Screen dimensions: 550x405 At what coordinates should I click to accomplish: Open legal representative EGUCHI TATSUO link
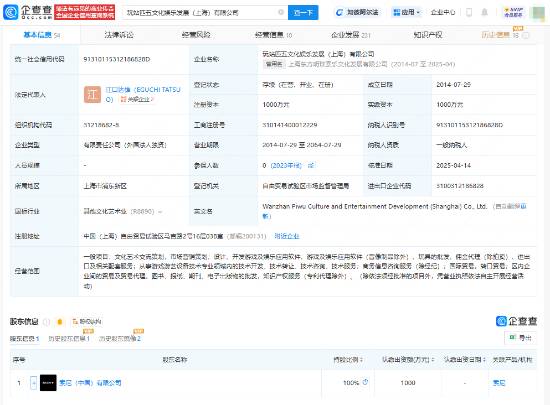143,94
